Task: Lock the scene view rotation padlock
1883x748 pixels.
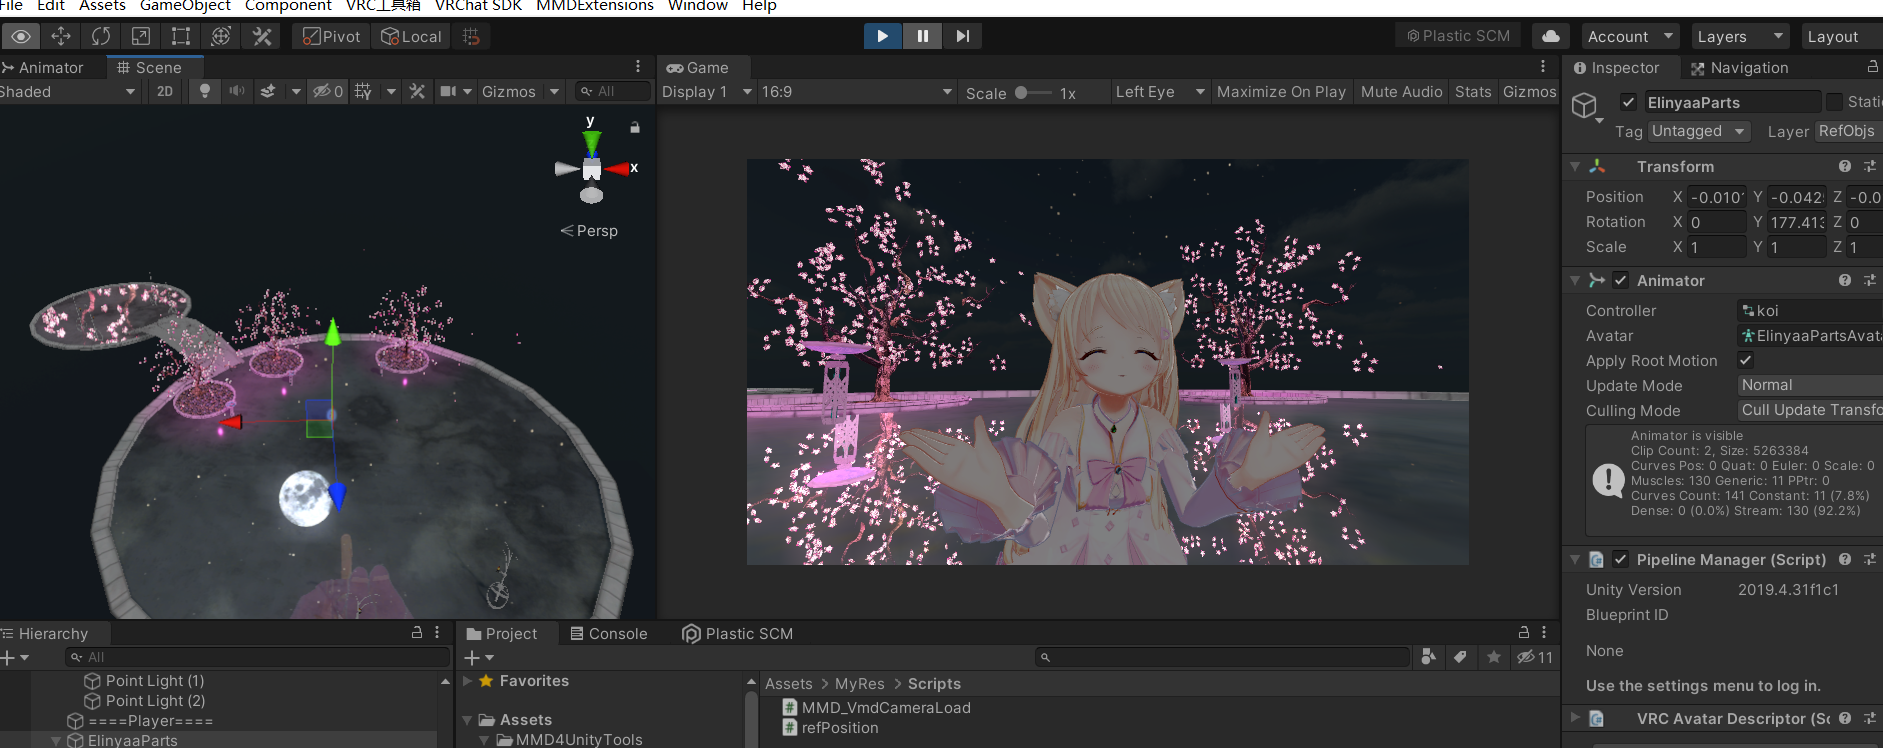Action: pos(634,128)
